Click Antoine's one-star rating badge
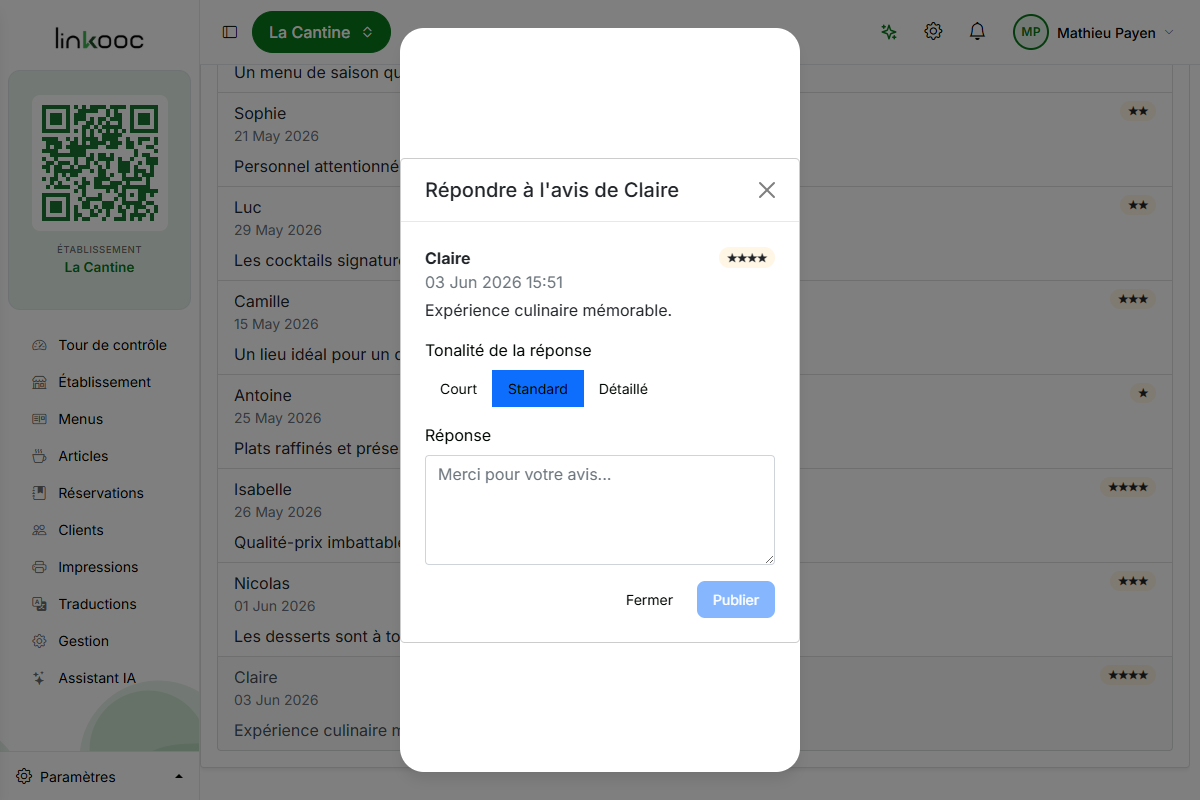Viewport: 1200px width, 800px height. [x=1143, y=393]
